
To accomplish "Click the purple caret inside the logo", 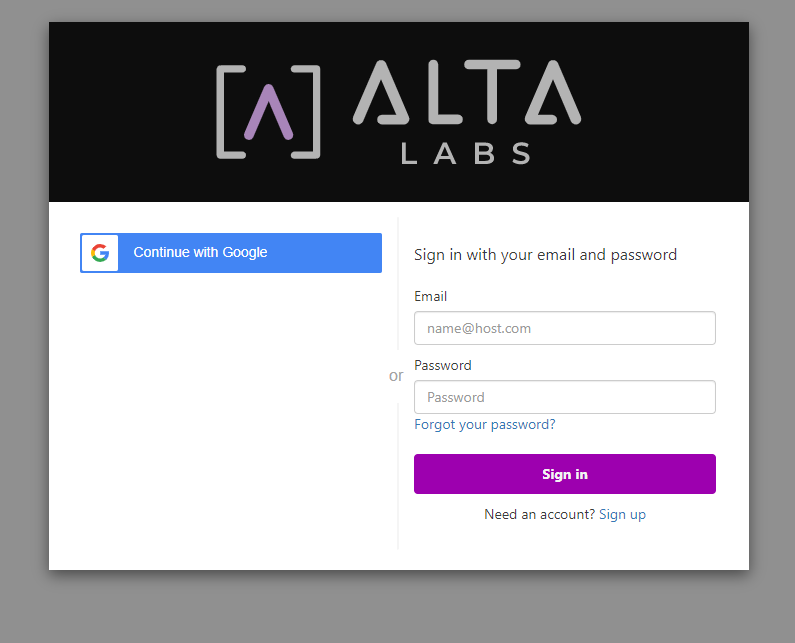I will coord(268,112).
